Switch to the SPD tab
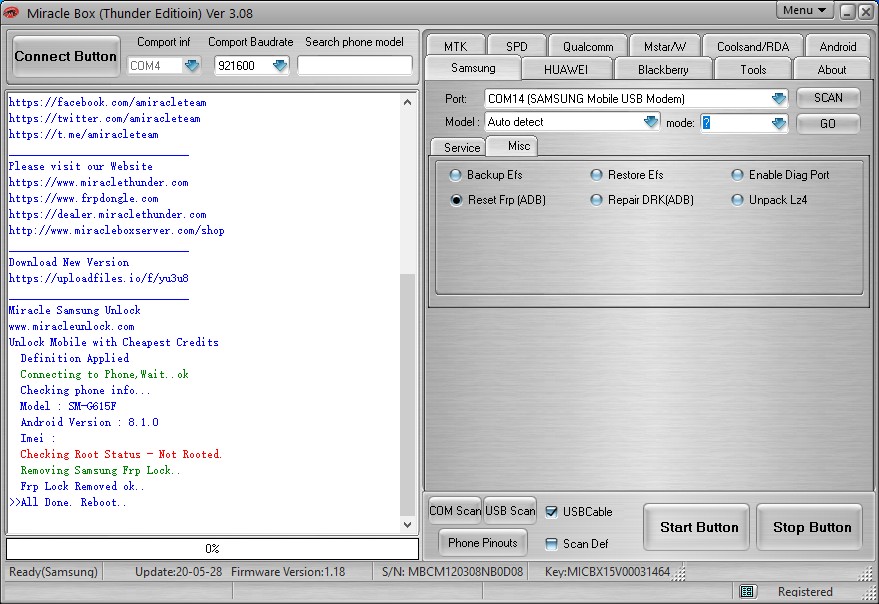Image resolution: width=879 pixels, height=604 pixels. (x=516, y=47)
